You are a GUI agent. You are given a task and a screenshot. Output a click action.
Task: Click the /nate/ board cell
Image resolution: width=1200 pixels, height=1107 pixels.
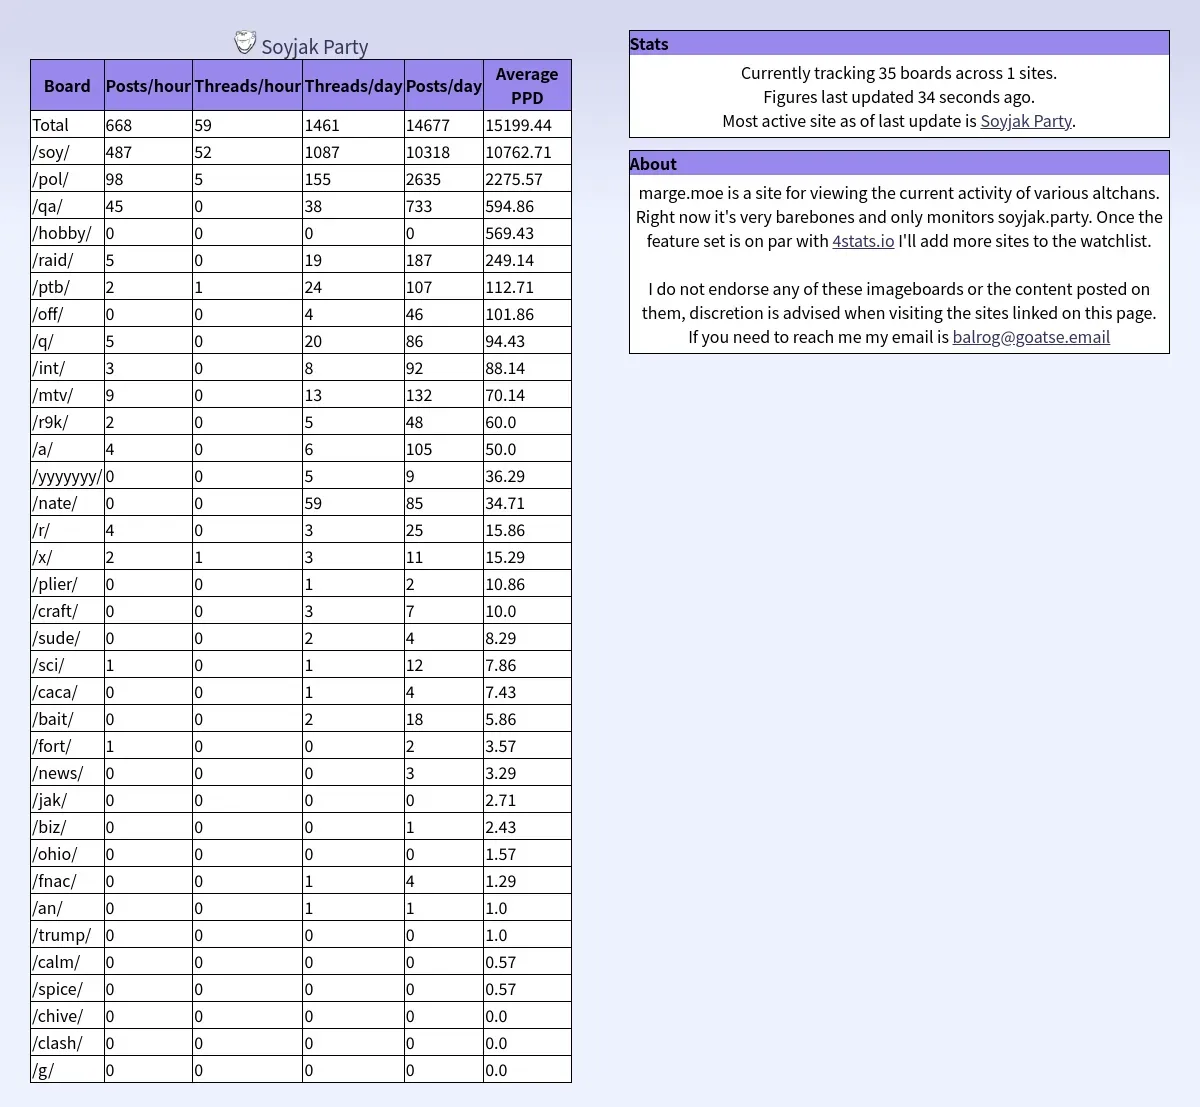click(67, 503)
